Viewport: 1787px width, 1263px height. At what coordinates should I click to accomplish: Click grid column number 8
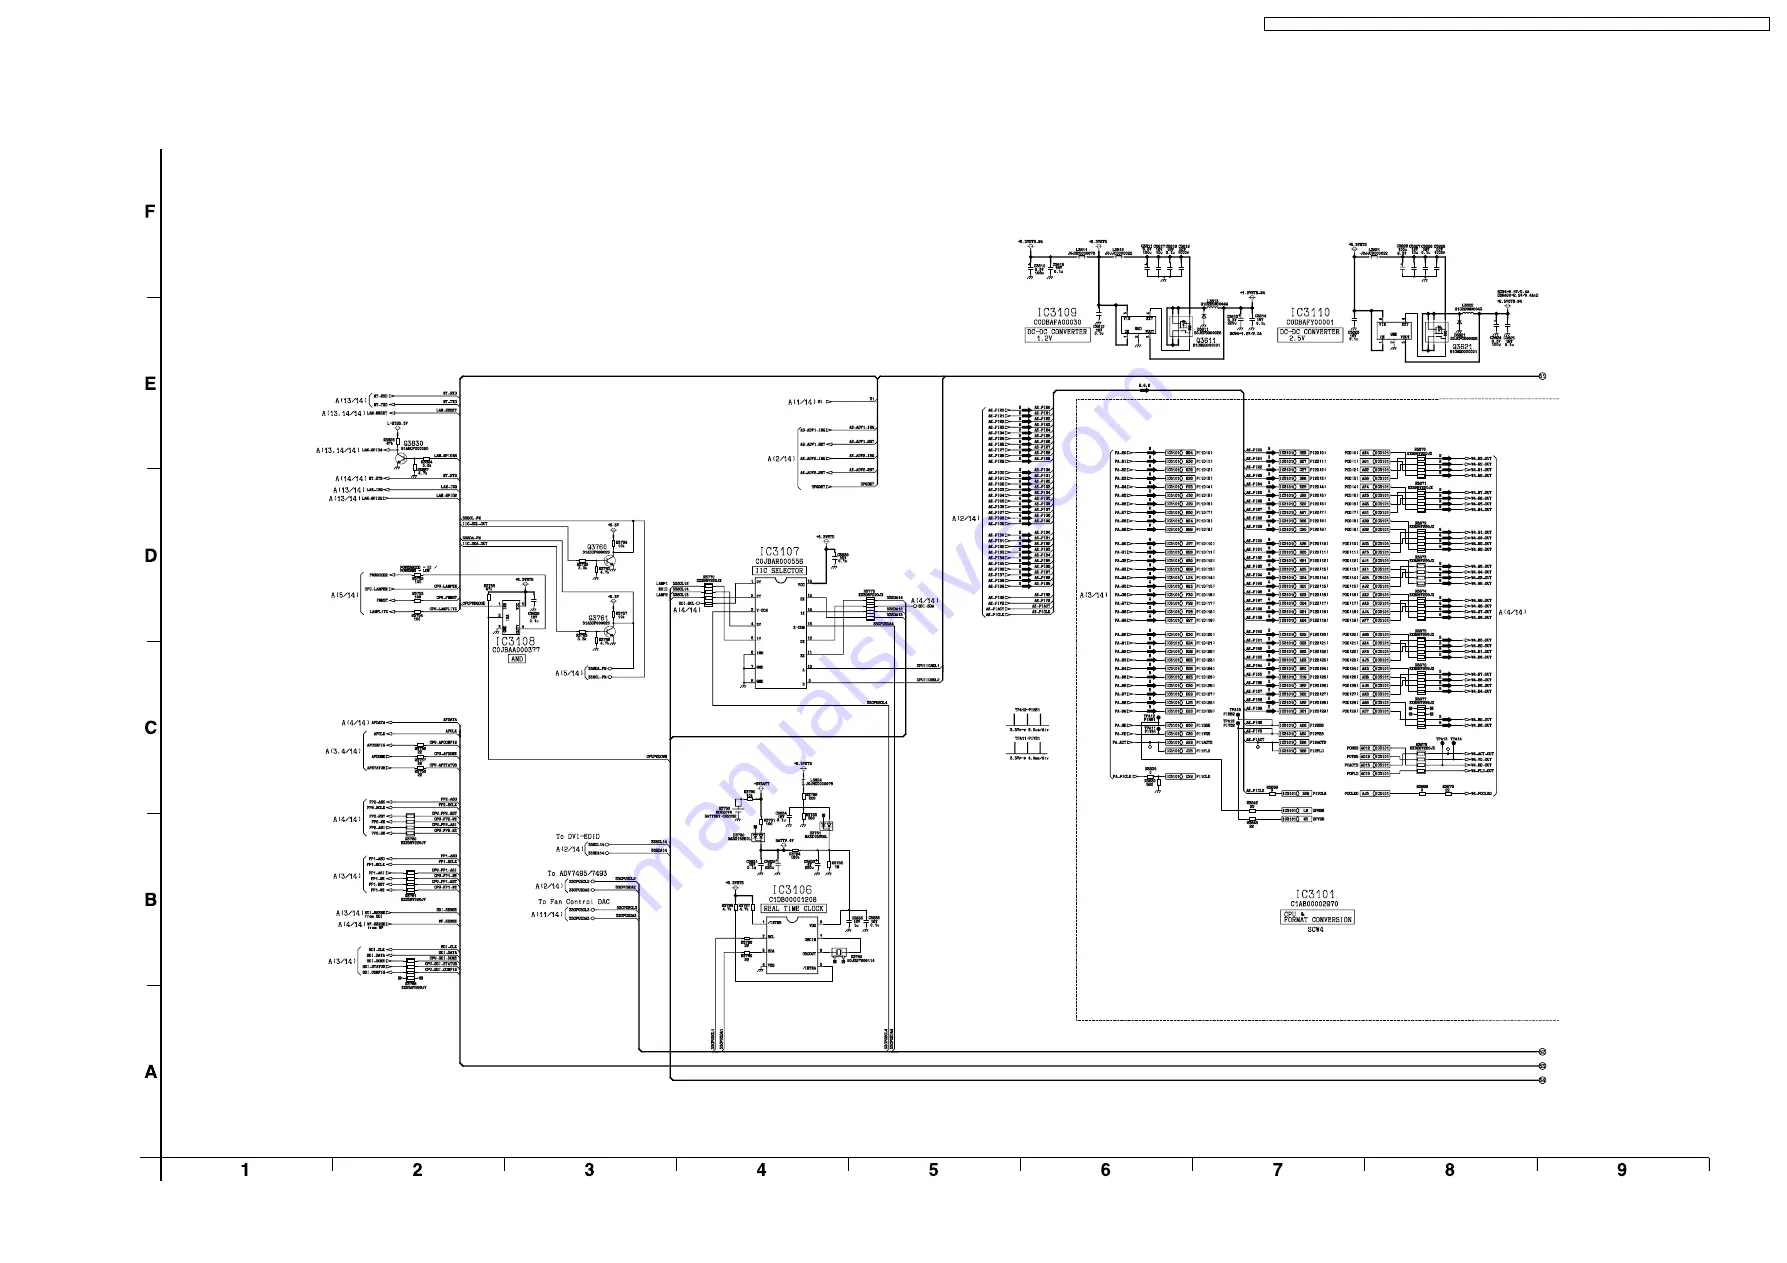click(x=1449, y=1170)
